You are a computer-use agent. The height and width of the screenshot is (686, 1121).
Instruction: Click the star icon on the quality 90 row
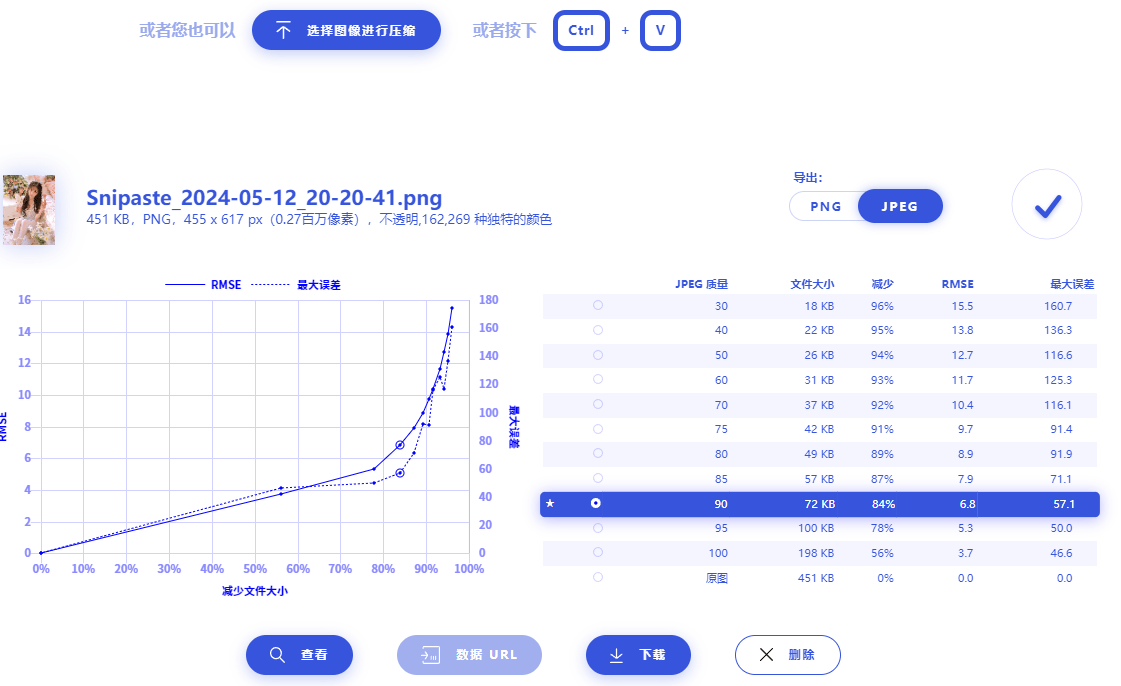click(550, 504)
